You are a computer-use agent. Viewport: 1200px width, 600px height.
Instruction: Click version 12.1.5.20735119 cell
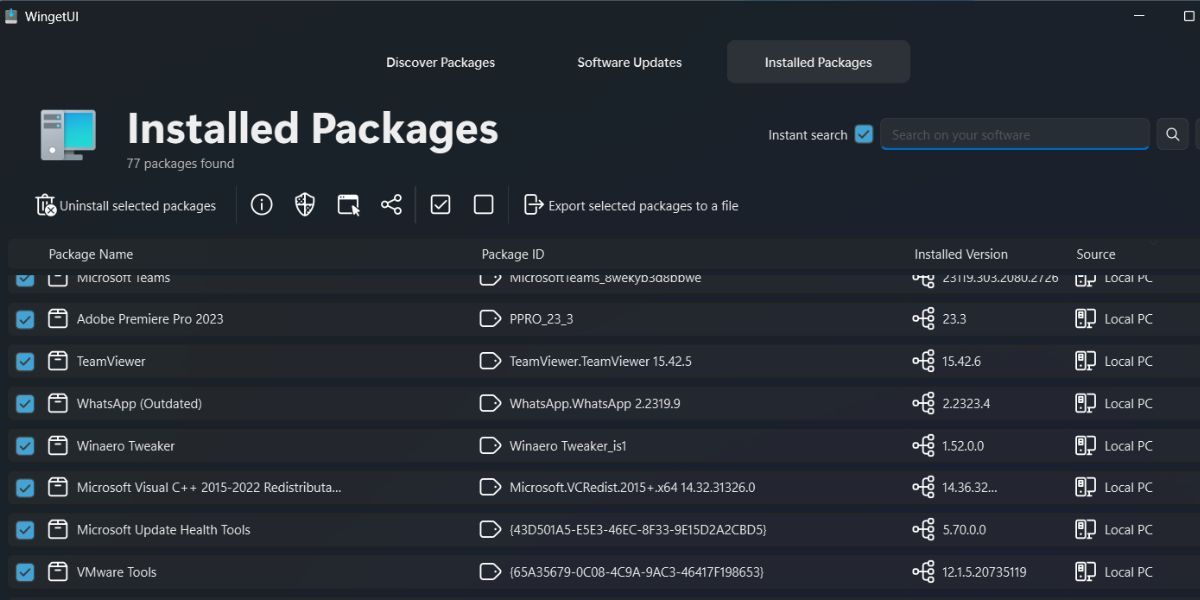[984, 572]
